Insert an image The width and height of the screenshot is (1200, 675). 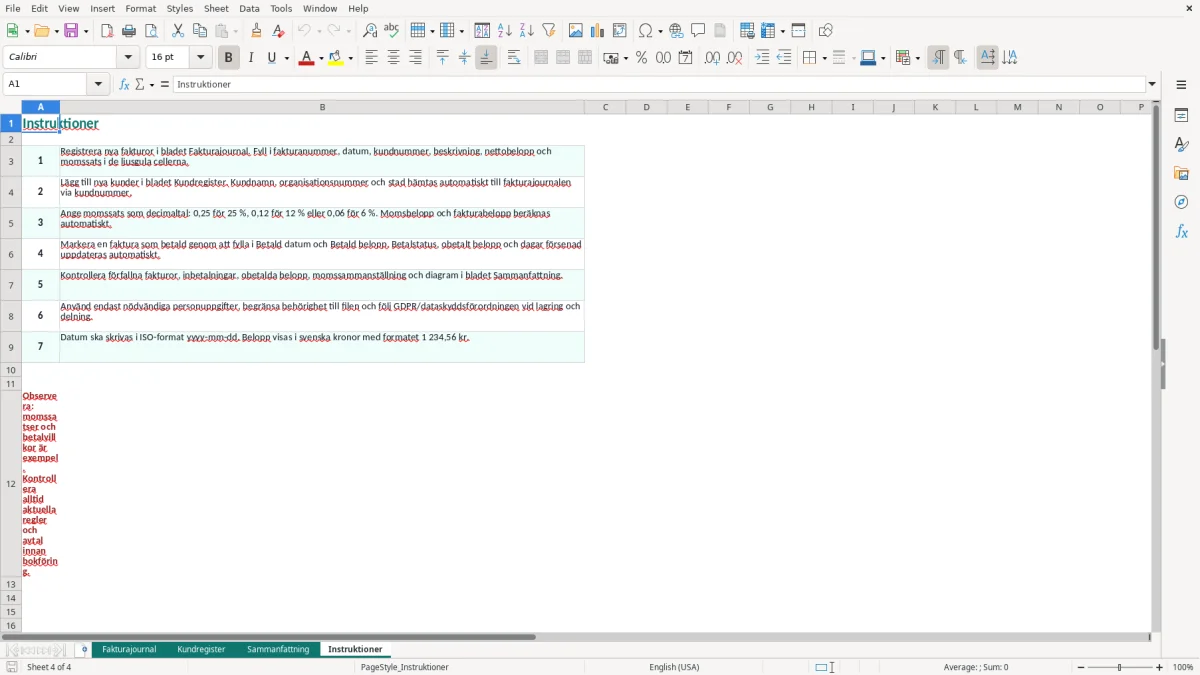click(x=576, y=31)
